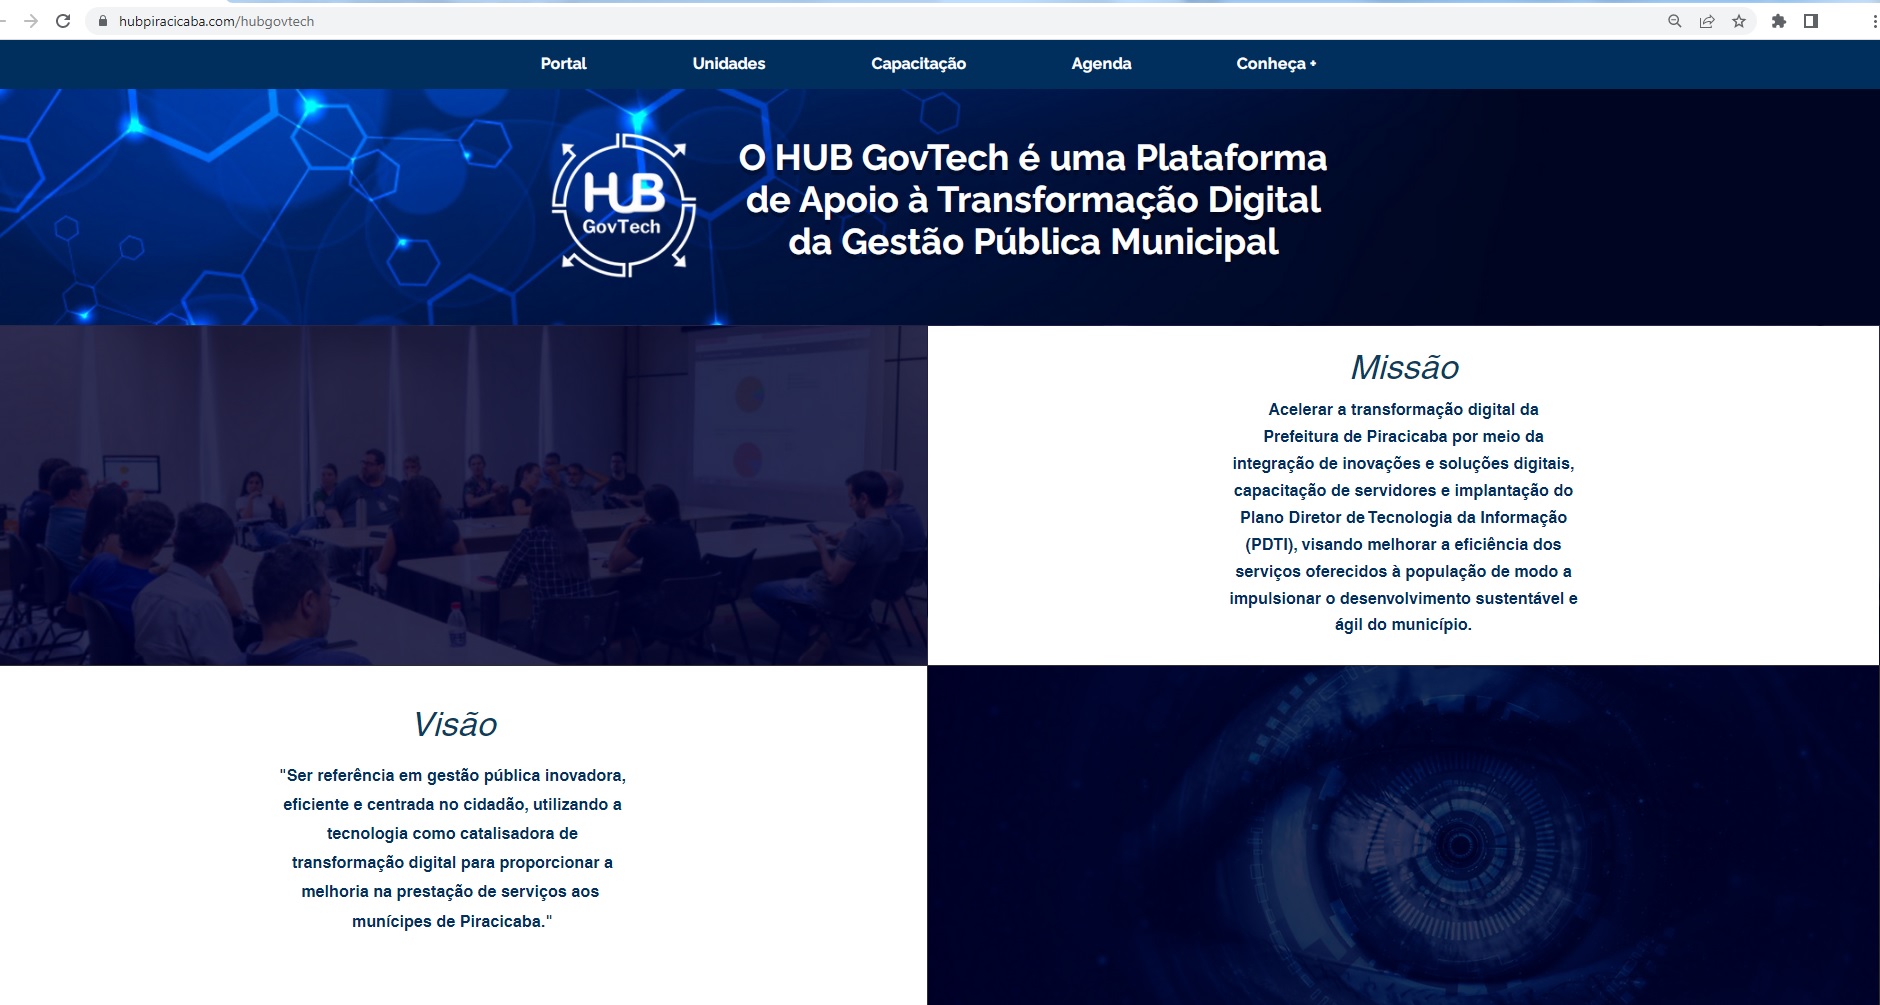Viewport: 1880px width, 1005px height.
Task: Click the text 'Acelerar a transformação digital da'
Action: [x=1403, y=409]
